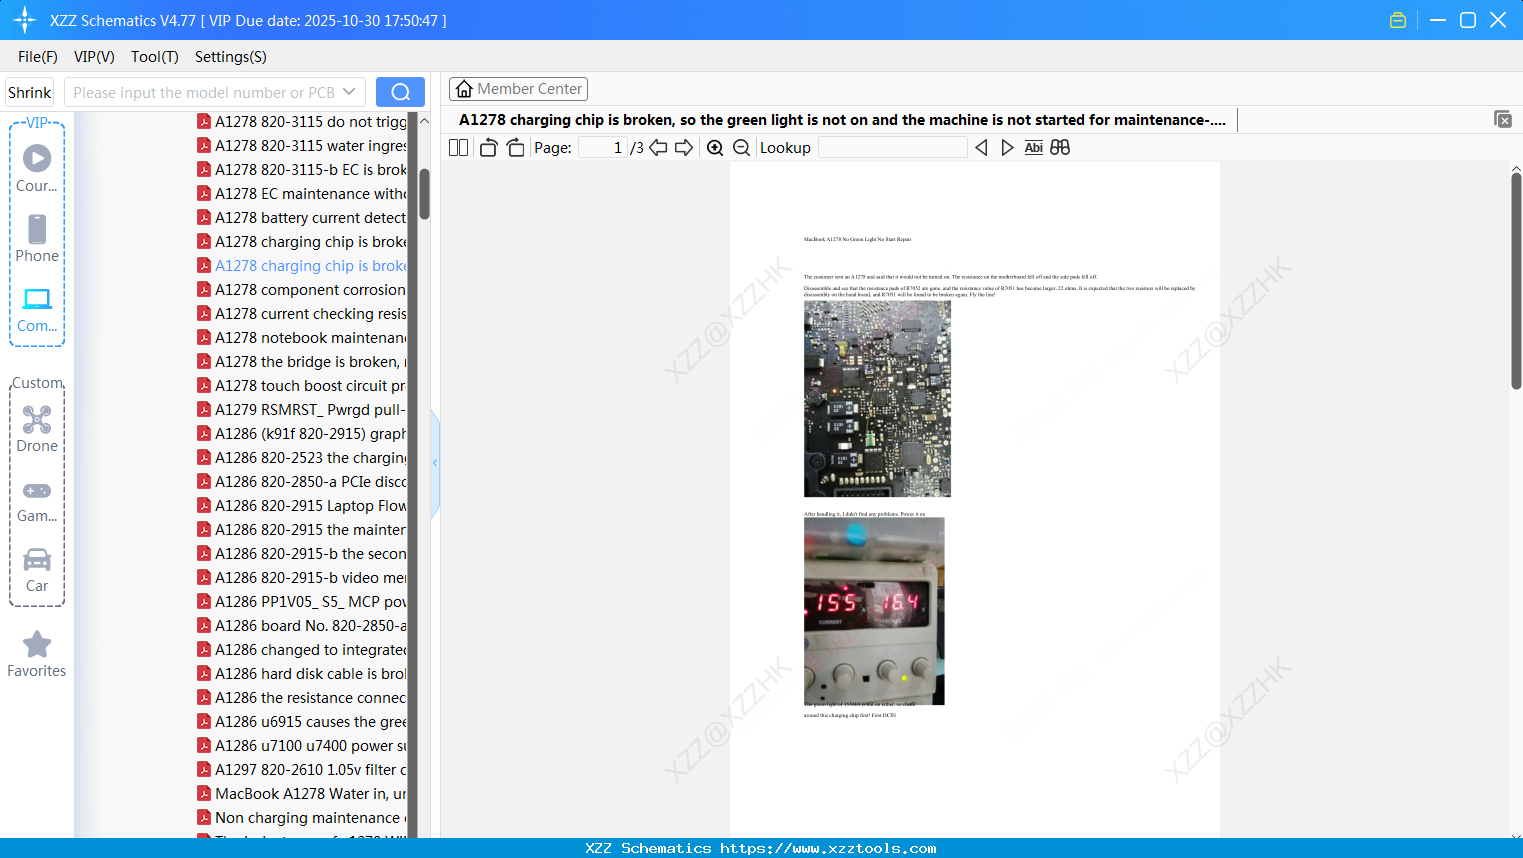The width and height of the screenshot is (1523, 858).
Task: Click the file list vertical scrollbar
Action: pos(424,193)
